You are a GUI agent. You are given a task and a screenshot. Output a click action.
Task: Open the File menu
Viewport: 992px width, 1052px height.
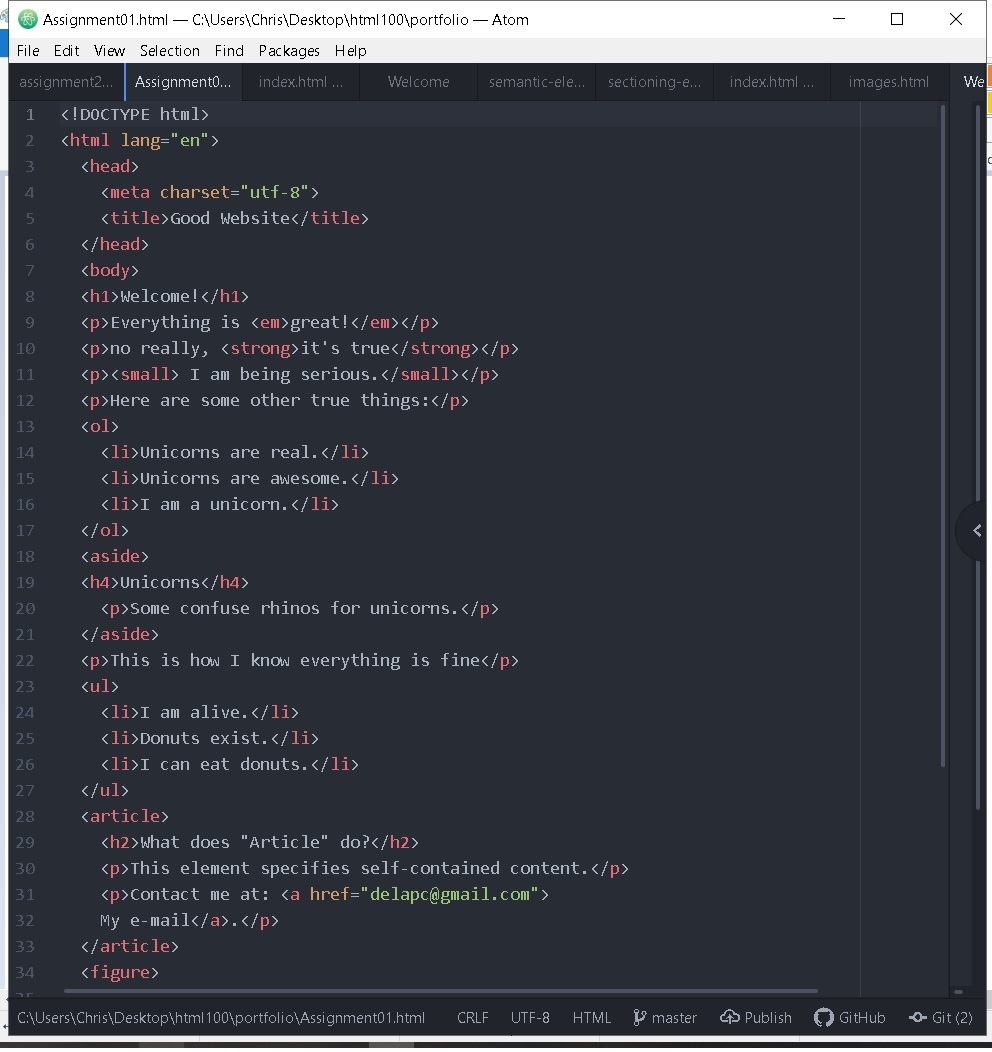click(x=28, y=51)
